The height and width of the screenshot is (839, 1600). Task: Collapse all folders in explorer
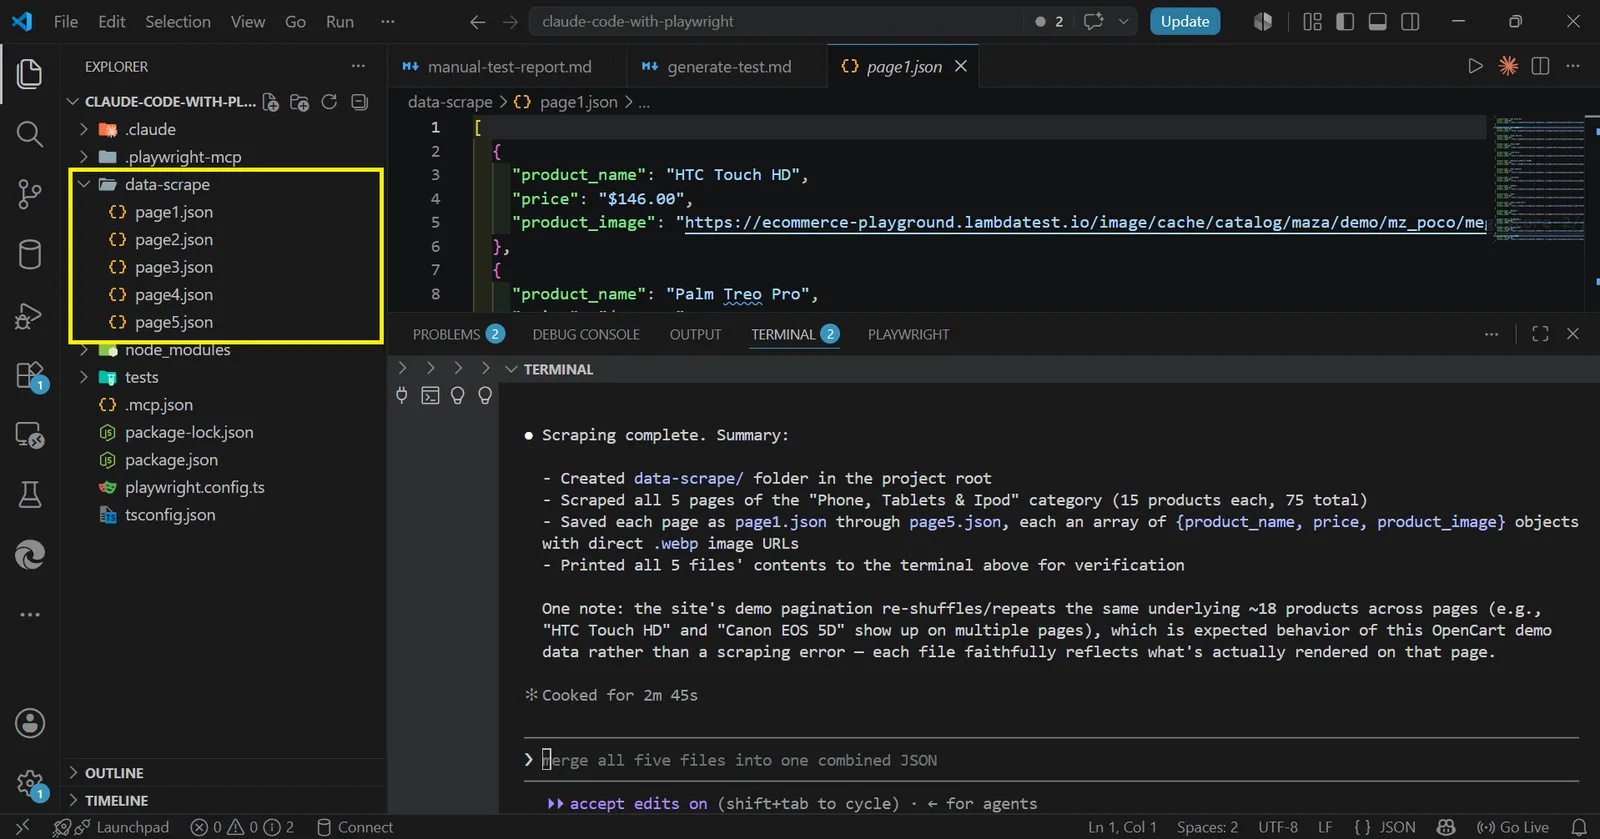coord(360,102)
